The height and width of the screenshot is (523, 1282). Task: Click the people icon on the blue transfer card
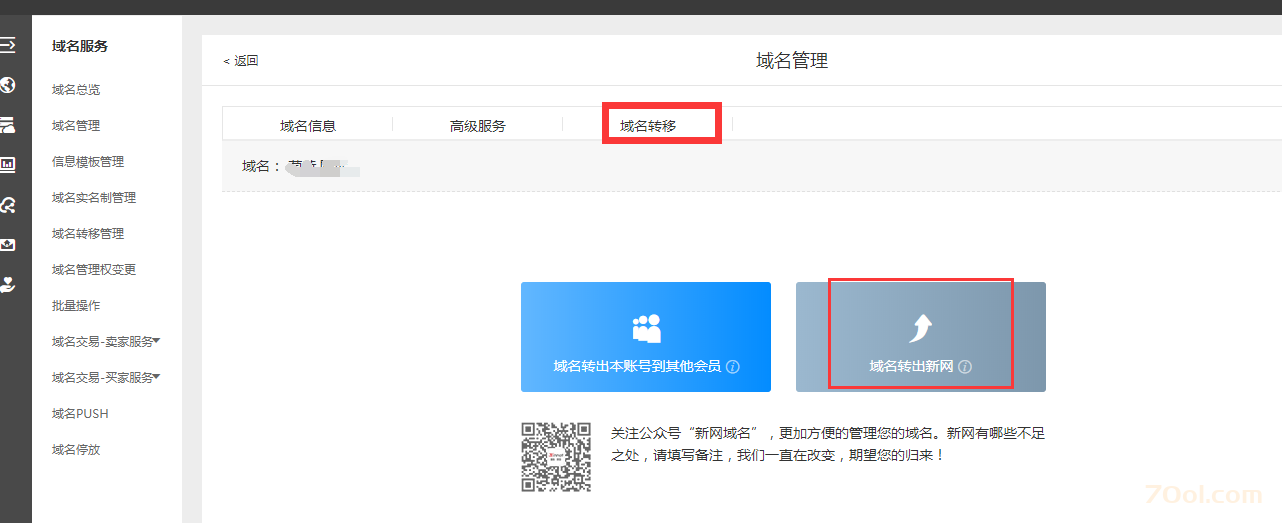pos(647,328)
